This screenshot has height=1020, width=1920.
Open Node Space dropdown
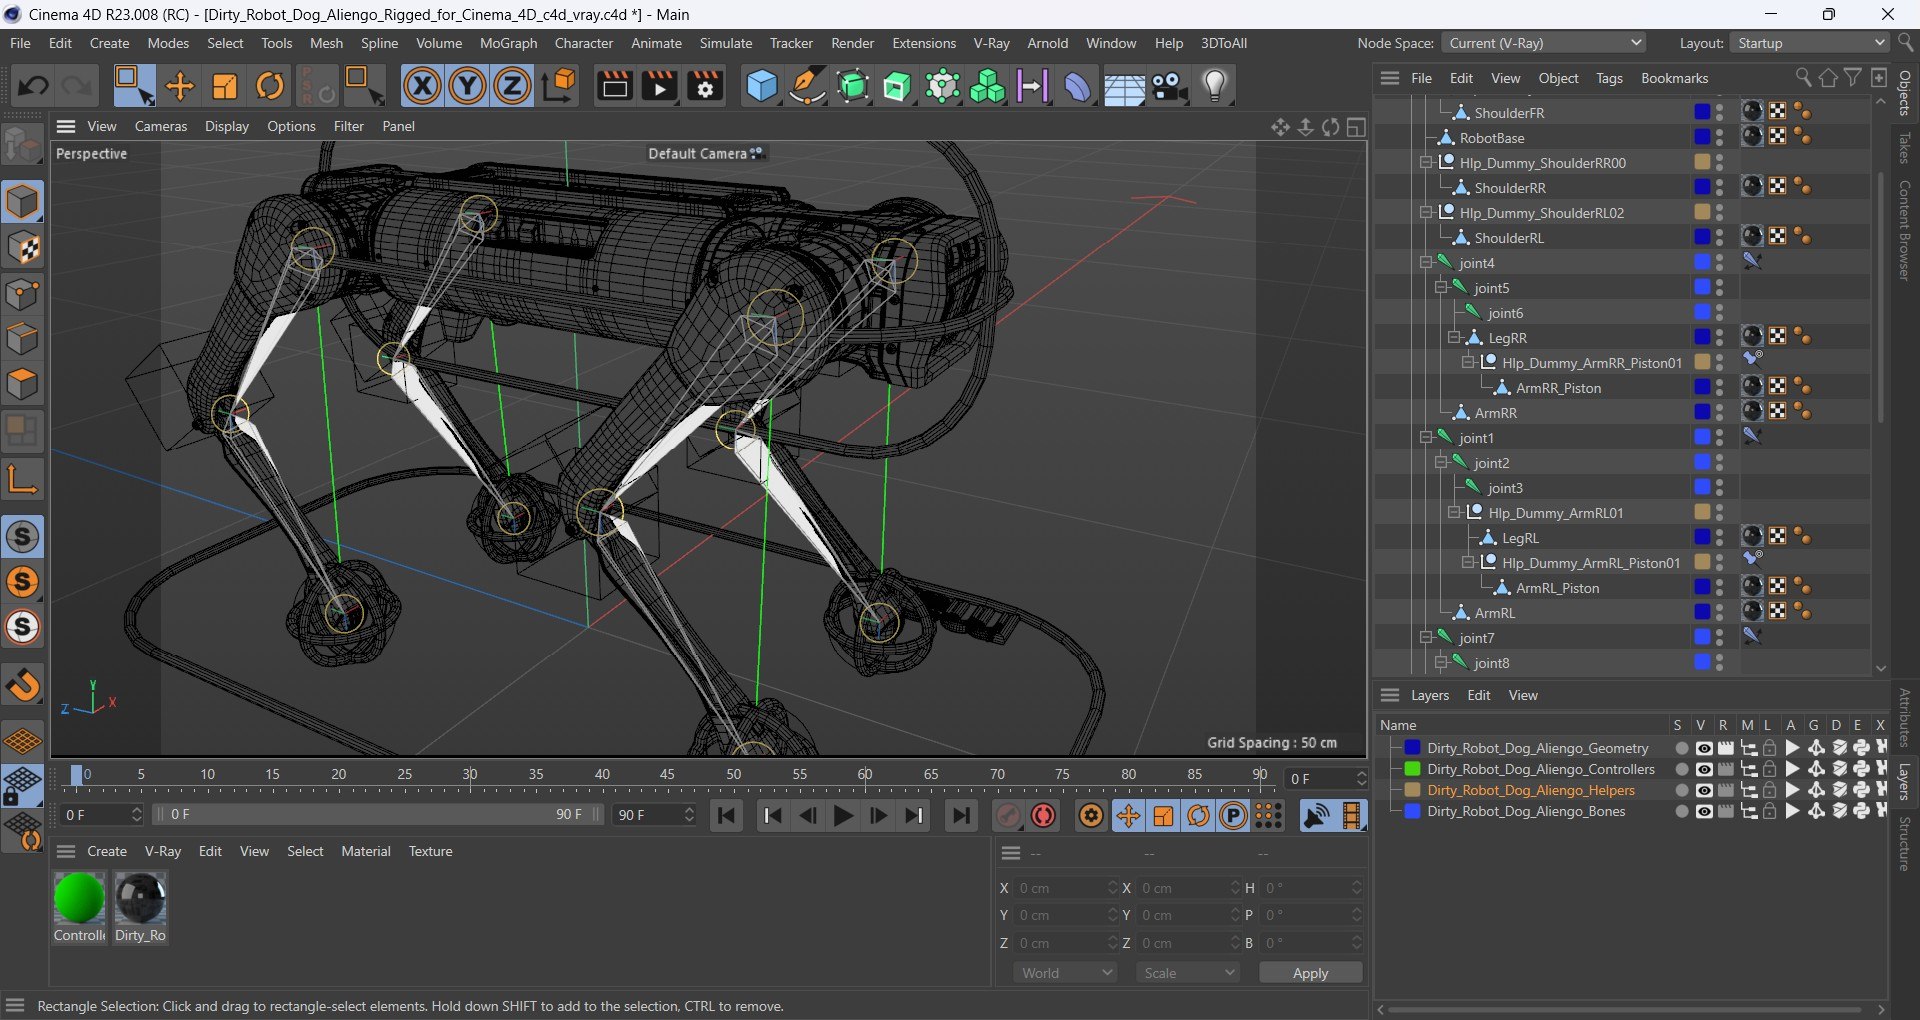click(x=1544, y=43)
